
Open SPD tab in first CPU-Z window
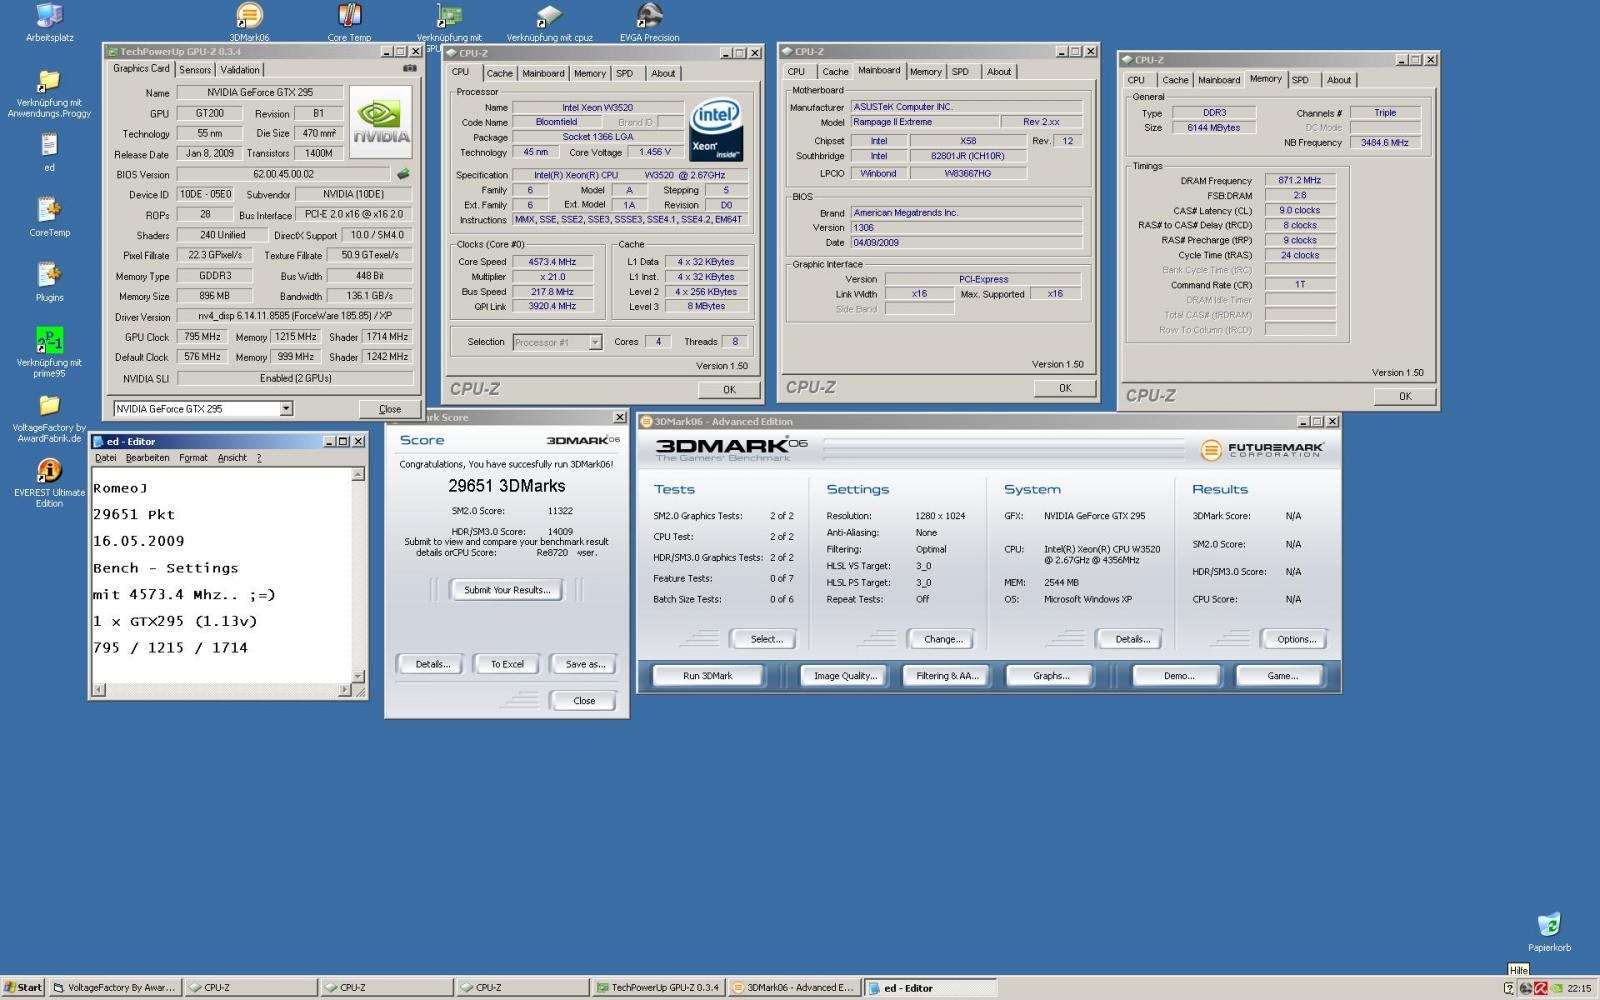click(x=624, y=74)
